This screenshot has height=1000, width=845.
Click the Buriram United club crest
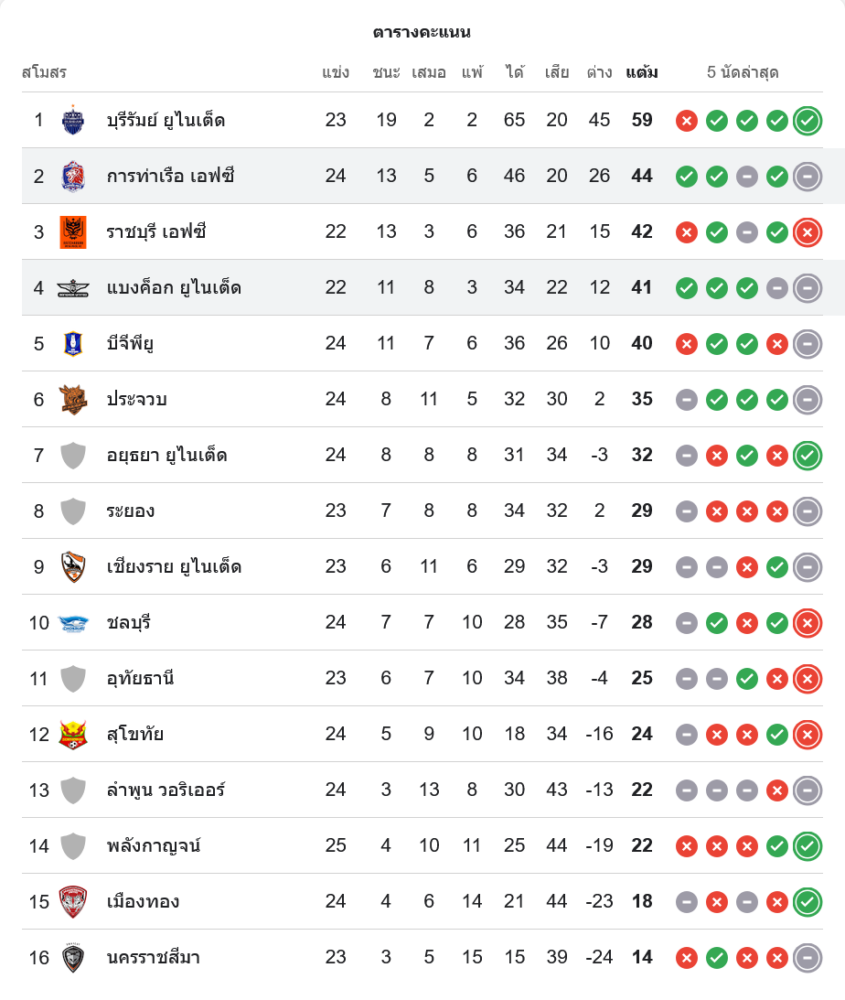73,120
